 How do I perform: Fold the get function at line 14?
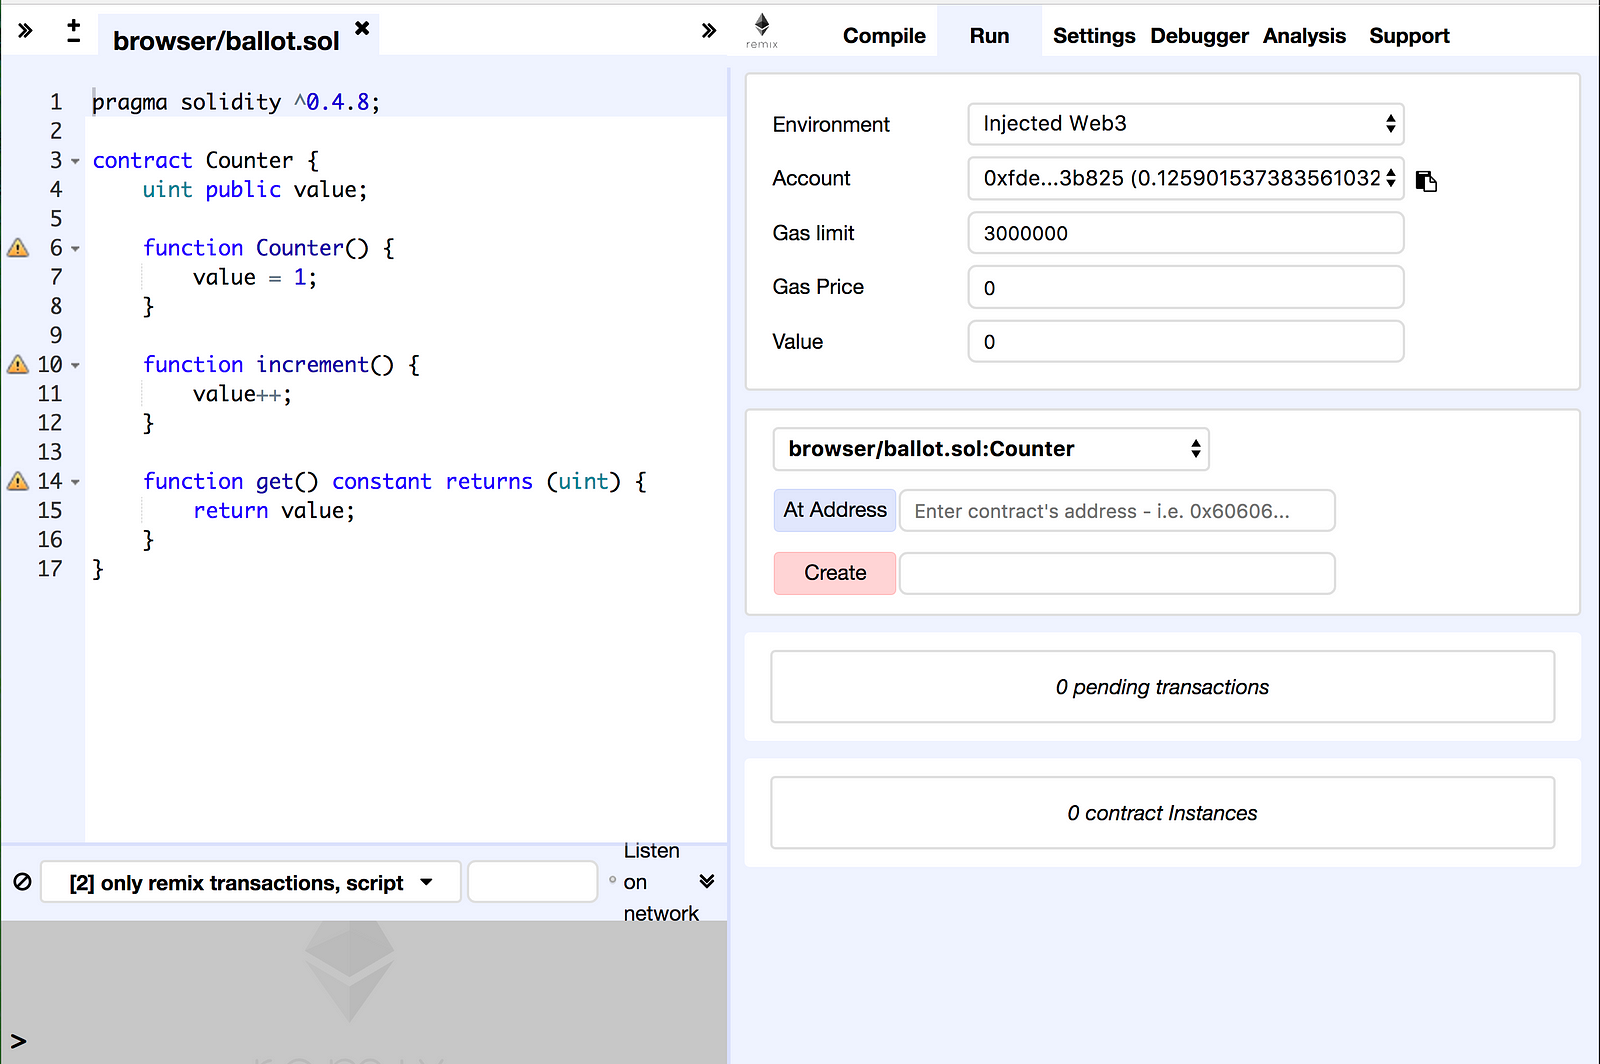pos(75,482)
